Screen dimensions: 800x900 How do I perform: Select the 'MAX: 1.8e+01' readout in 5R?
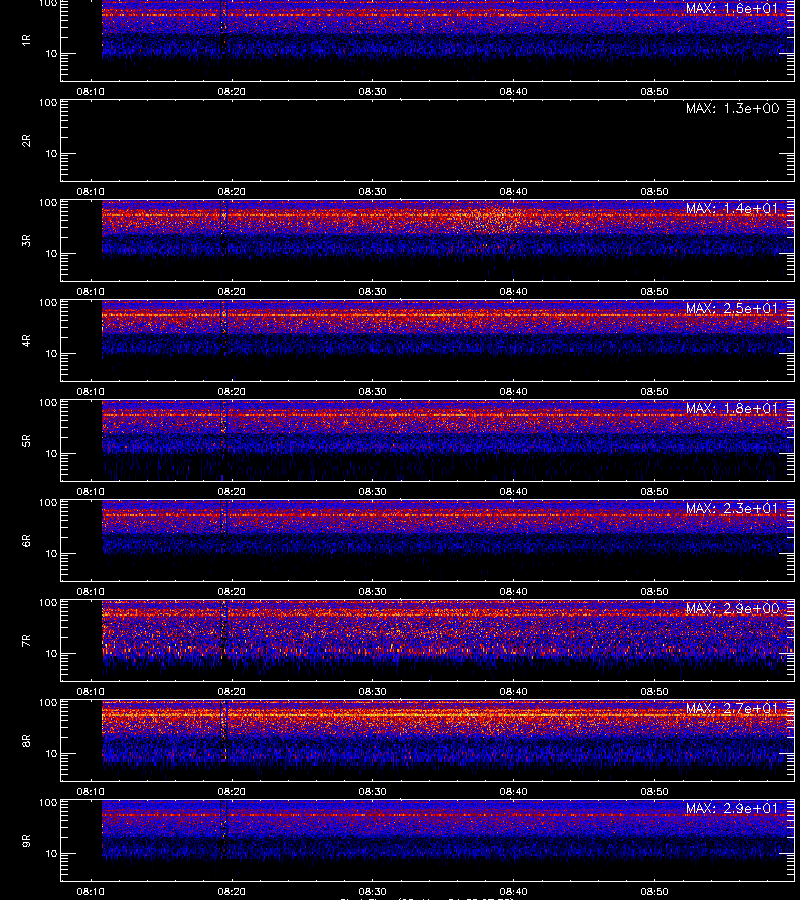tap(732, 409)
